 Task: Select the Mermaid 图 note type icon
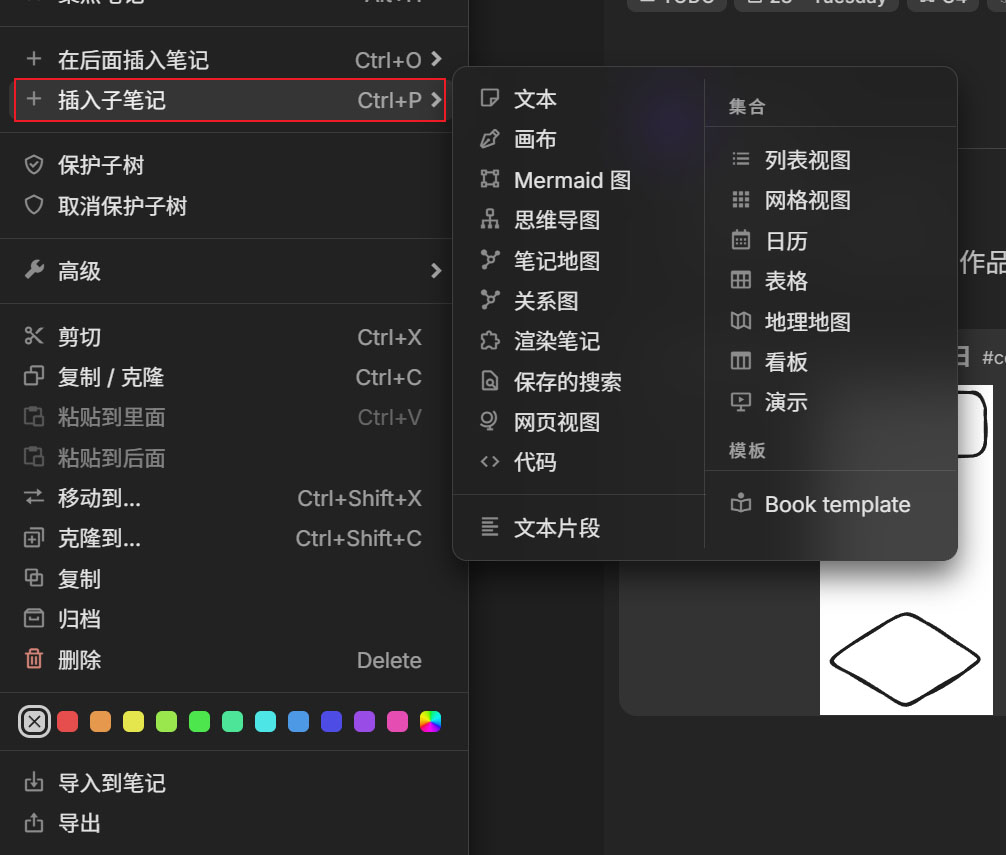pos(489,180)
